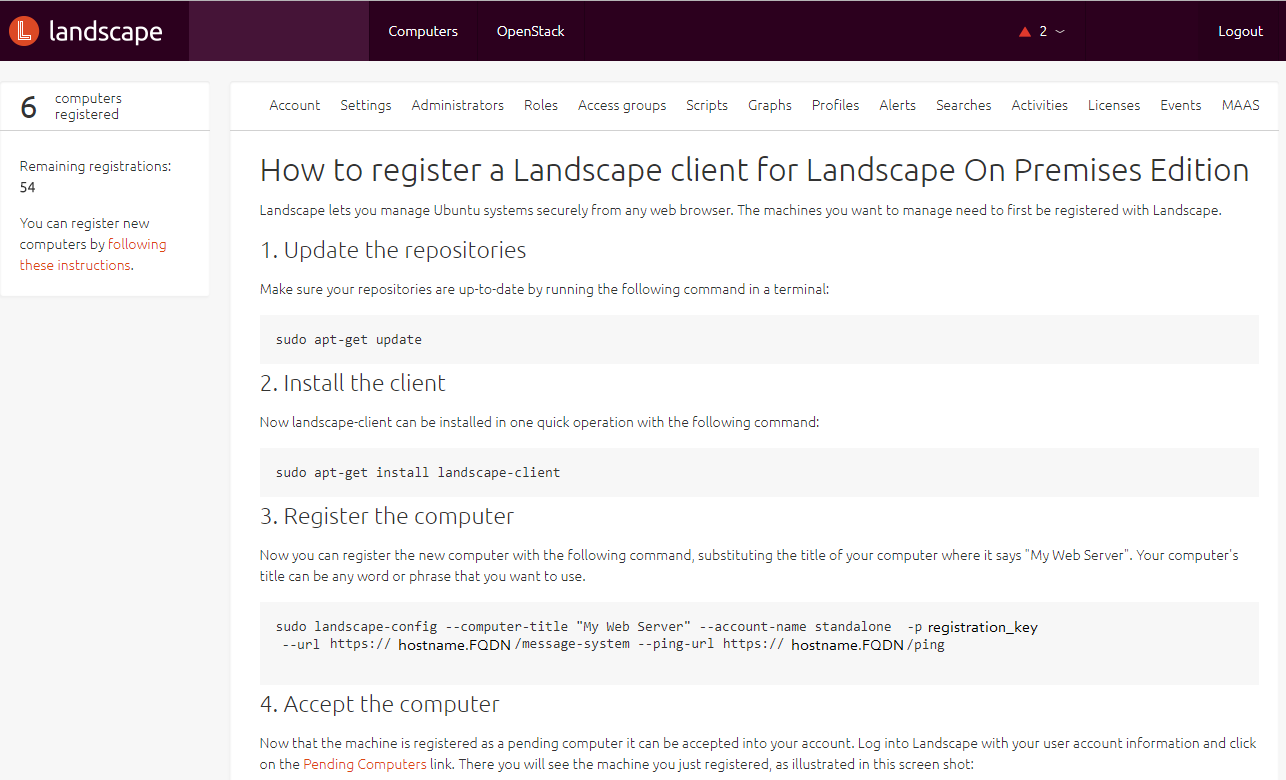1286x780 pixels.
Task: Open the Profiles tab
Action: pyautogui.click(x=835, y=105)
